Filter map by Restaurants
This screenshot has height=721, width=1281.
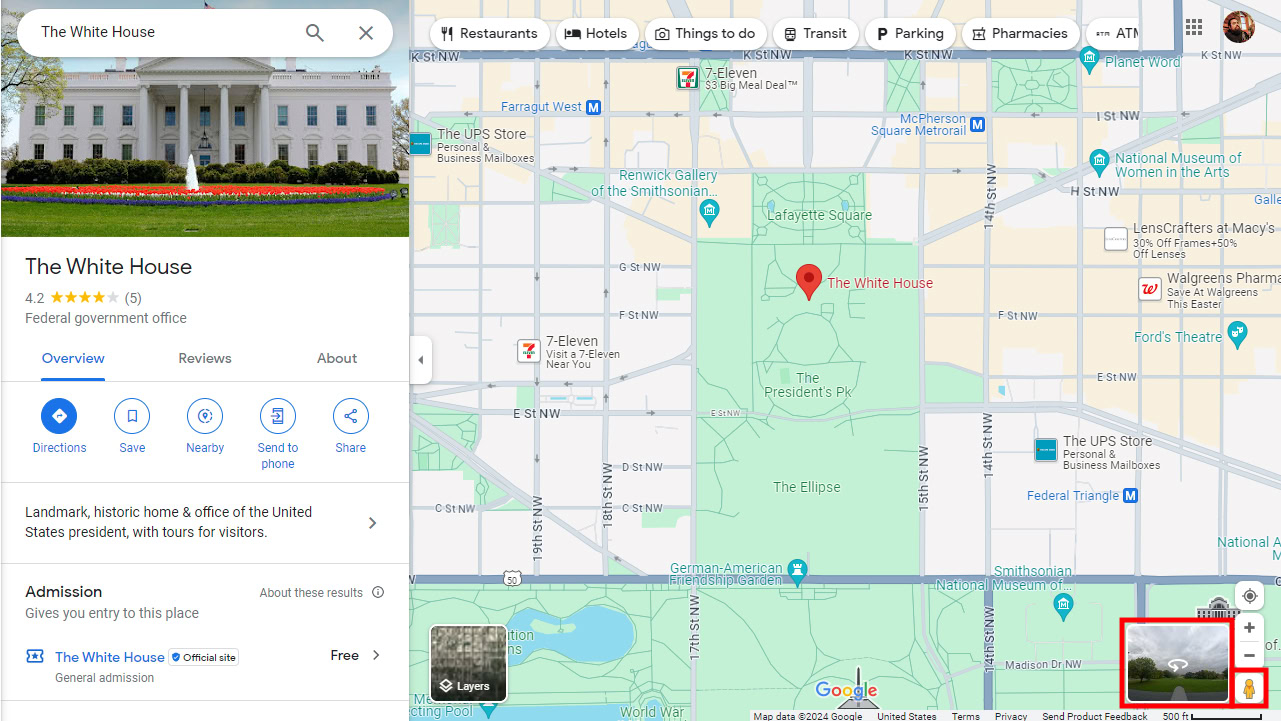tap(489, 34)
